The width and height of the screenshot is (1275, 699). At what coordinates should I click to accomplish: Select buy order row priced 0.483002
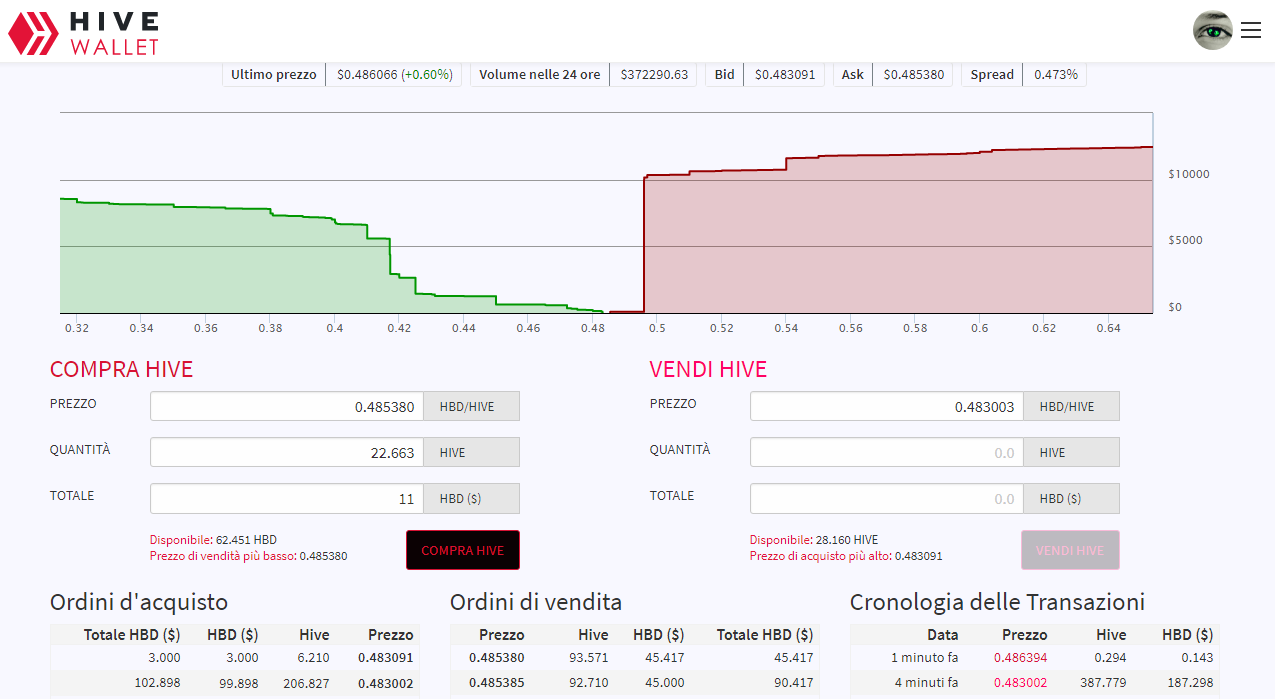click(235, 683)
